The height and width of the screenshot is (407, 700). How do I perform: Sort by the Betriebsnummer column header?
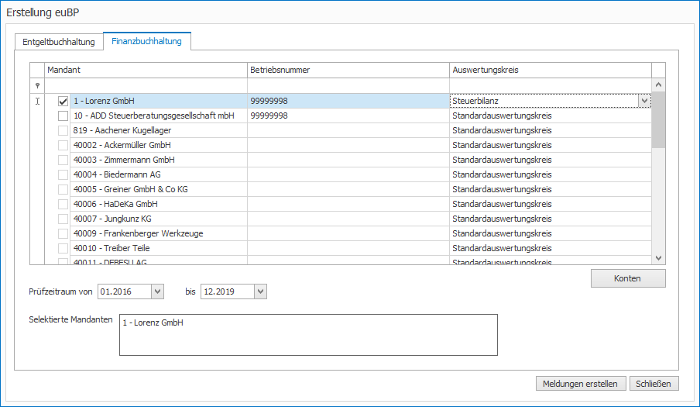point(348,70)
